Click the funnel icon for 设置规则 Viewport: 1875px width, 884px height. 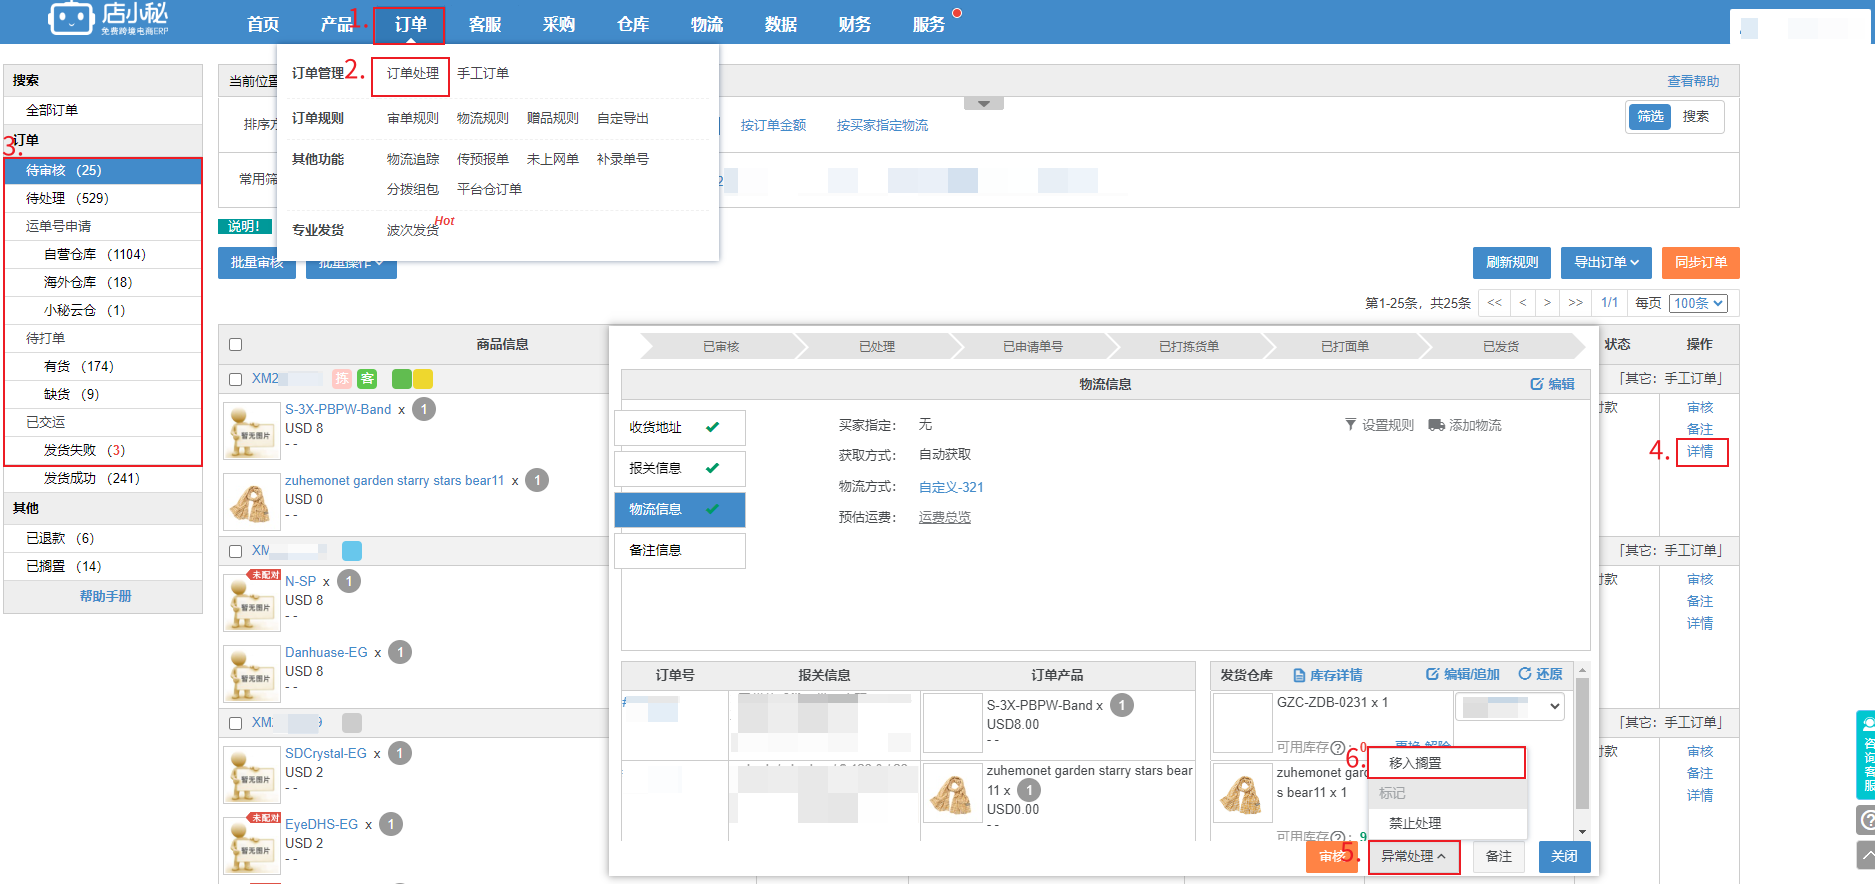pos(1350,425)
